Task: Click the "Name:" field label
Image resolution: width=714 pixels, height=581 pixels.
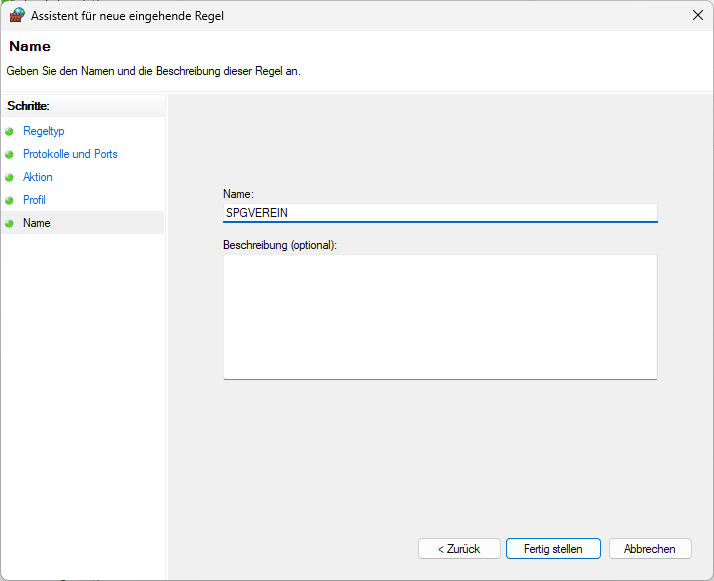Action: pos(238,193)
